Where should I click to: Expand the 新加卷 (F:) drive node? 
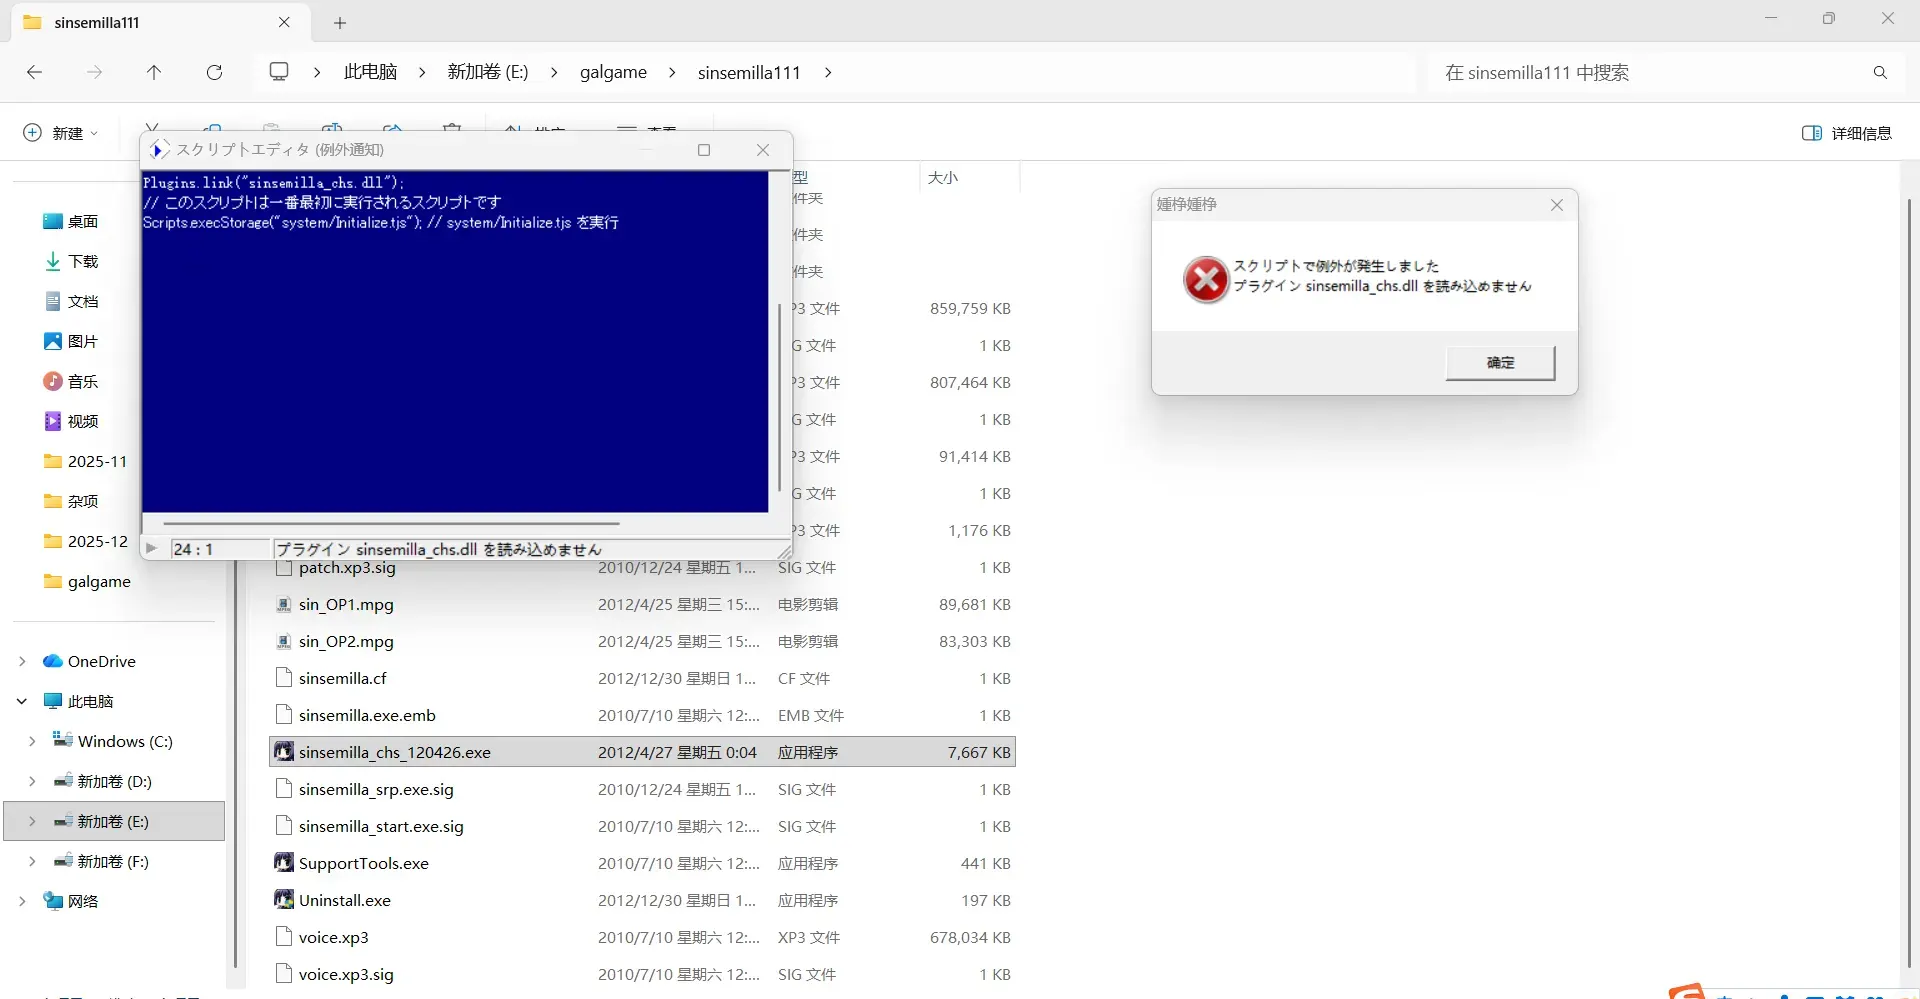point(32,861)
